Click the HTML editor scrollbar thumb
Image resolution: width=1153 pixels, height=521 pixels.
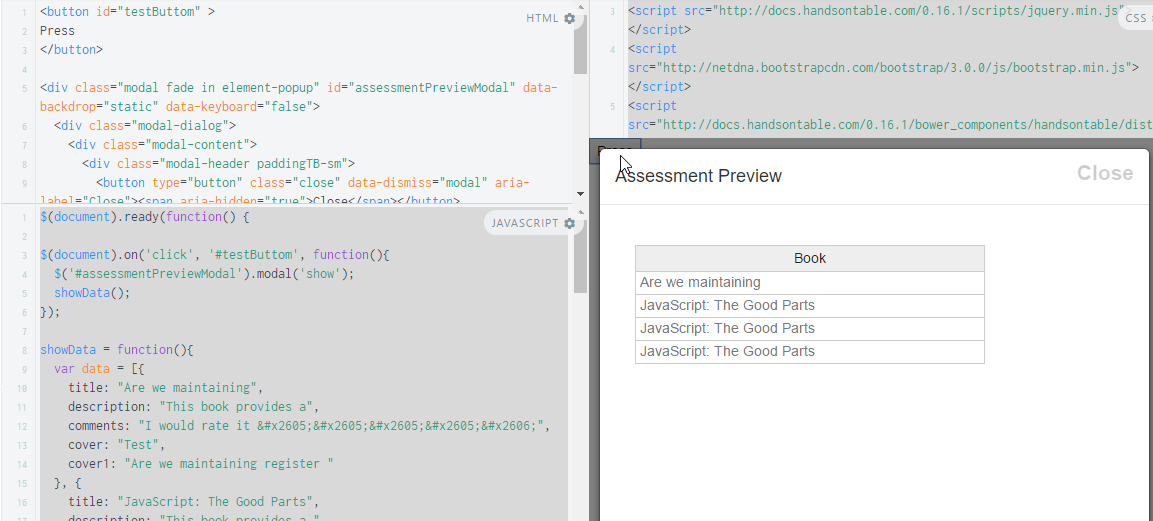click(581, 44)
